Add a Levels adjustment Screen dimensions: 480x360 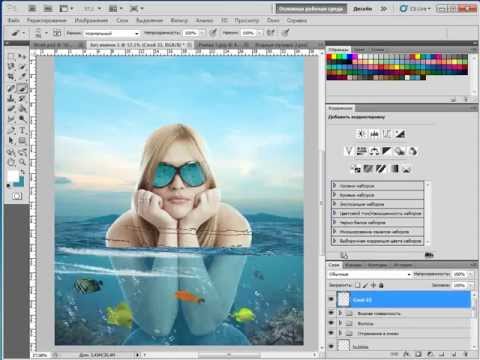point(374,134)
